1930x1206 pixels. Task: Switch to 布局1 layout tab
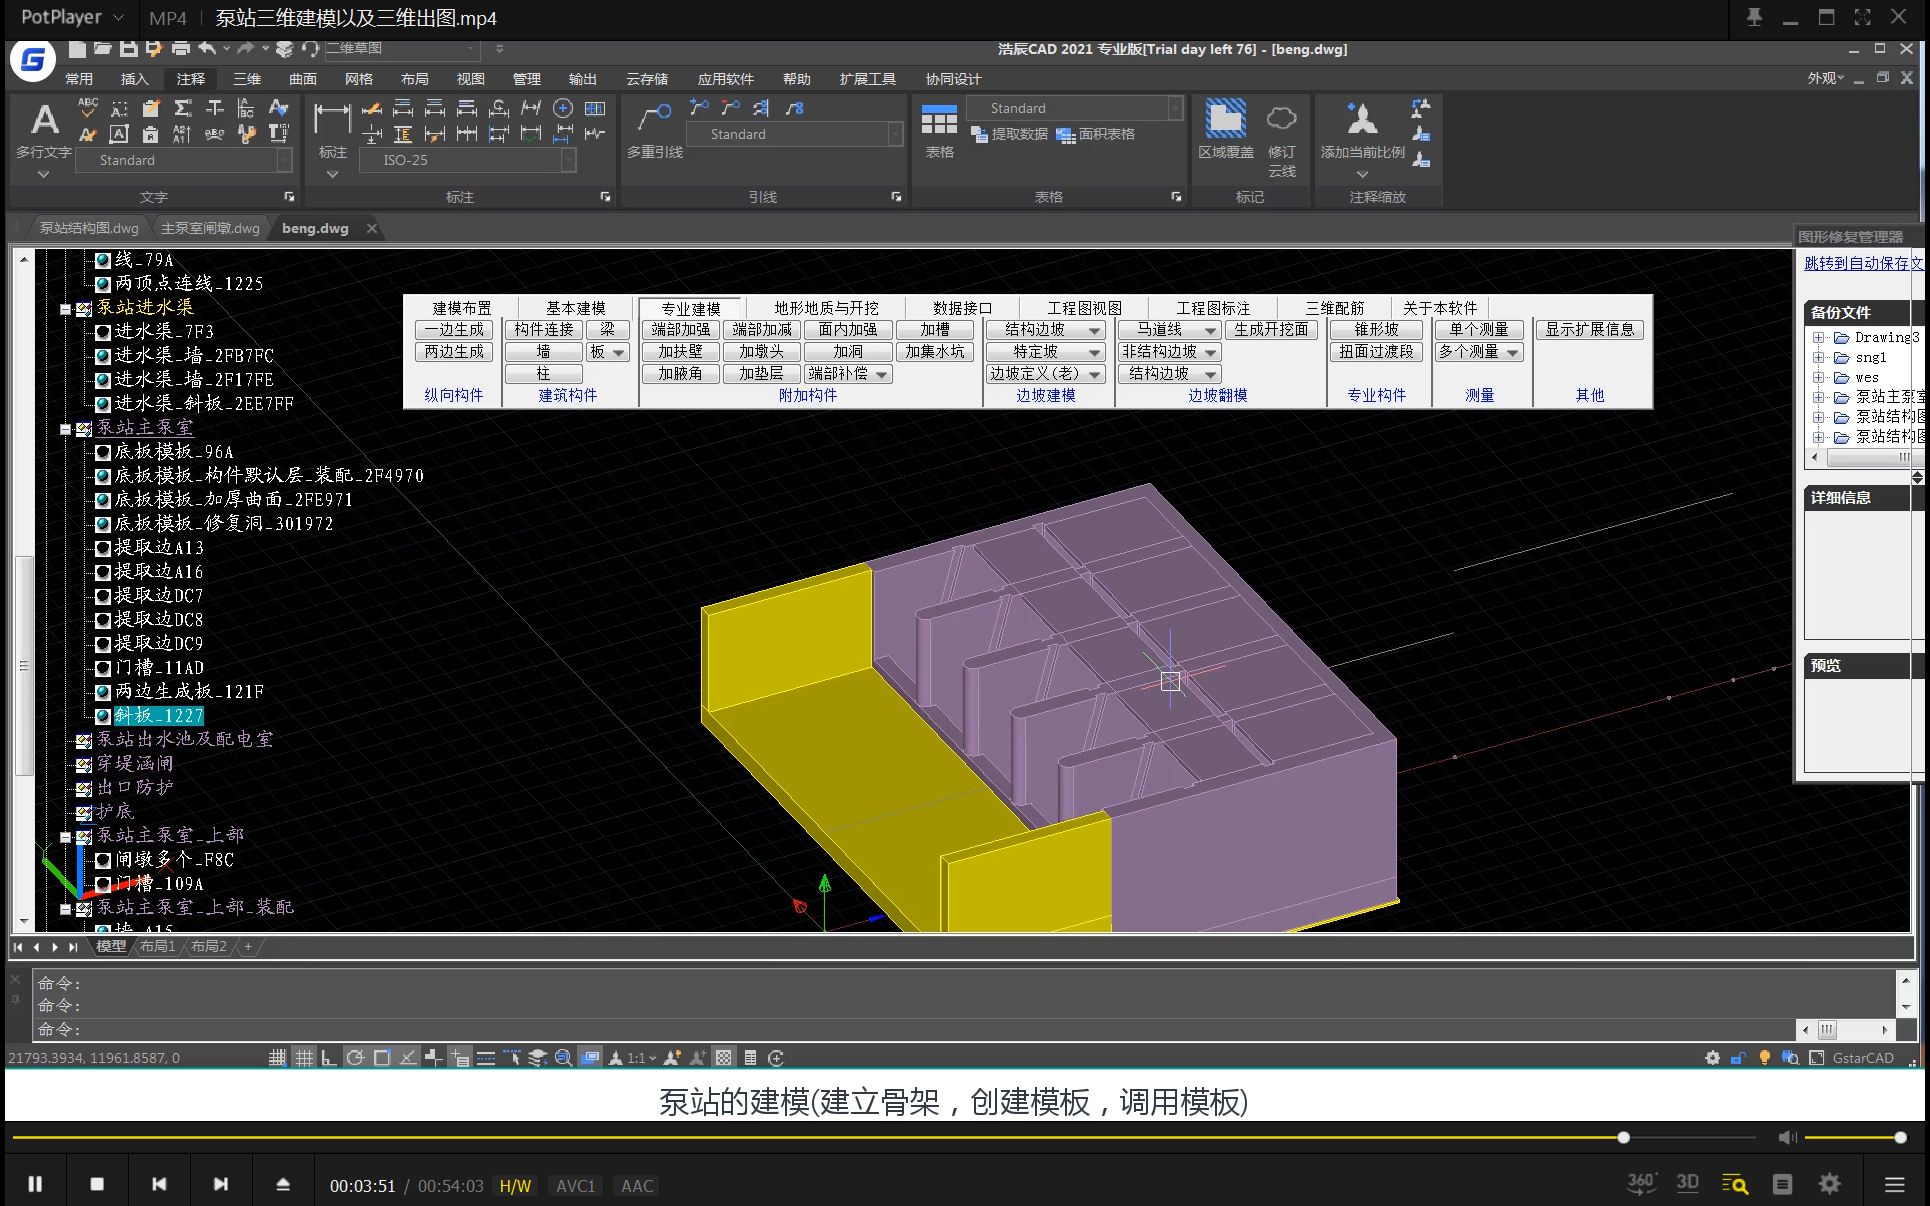[157, 946]
